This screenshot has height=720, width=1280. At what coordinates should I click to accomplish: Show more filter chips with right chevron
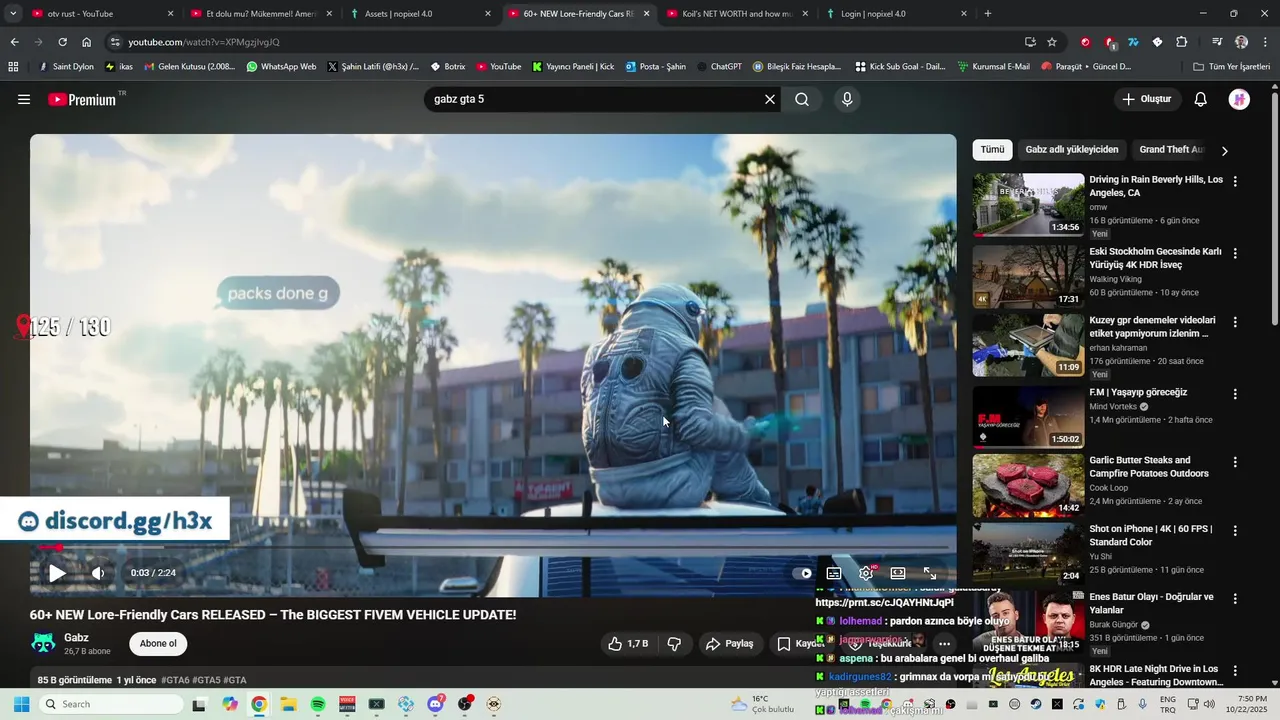(1224, 151)
